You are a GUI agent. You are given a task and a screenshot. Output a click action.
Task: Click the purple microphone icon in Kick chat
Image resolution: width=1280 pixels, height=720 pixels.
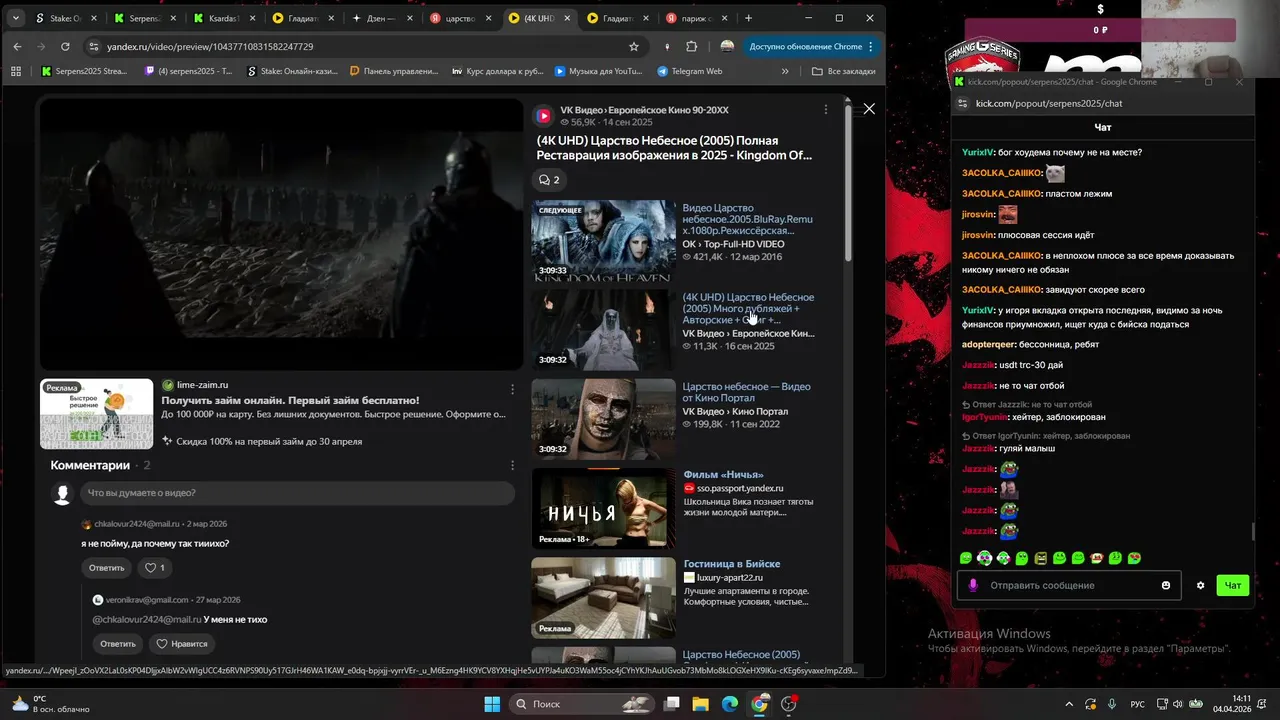972,585
